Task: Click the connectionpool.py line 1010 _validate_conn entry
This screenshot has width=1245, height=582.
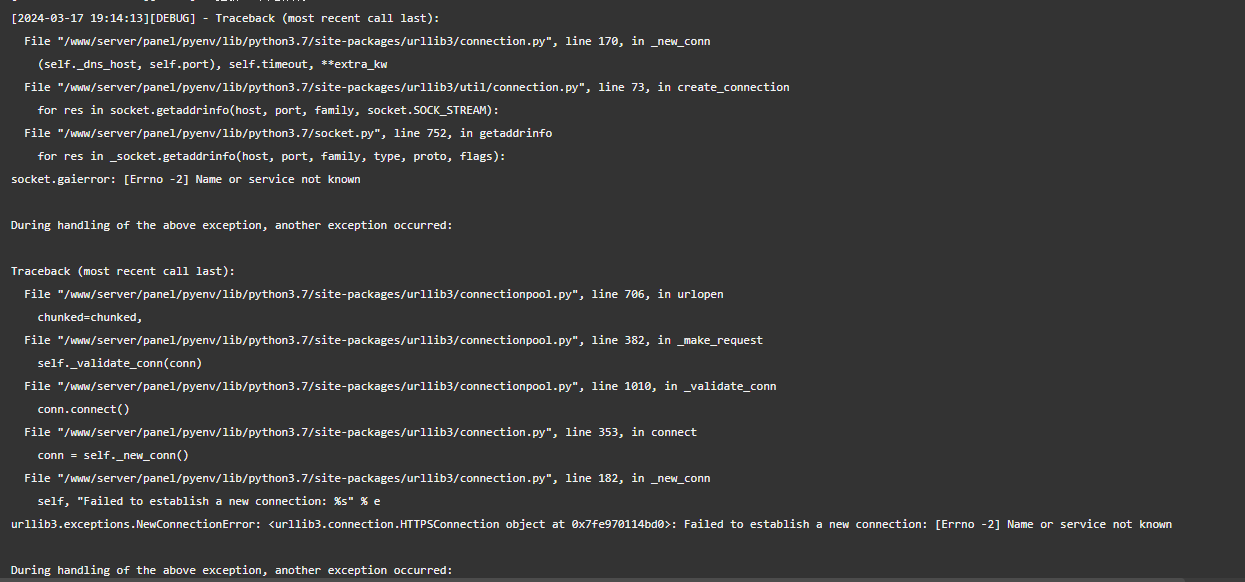Action: [x=400, y=386]
